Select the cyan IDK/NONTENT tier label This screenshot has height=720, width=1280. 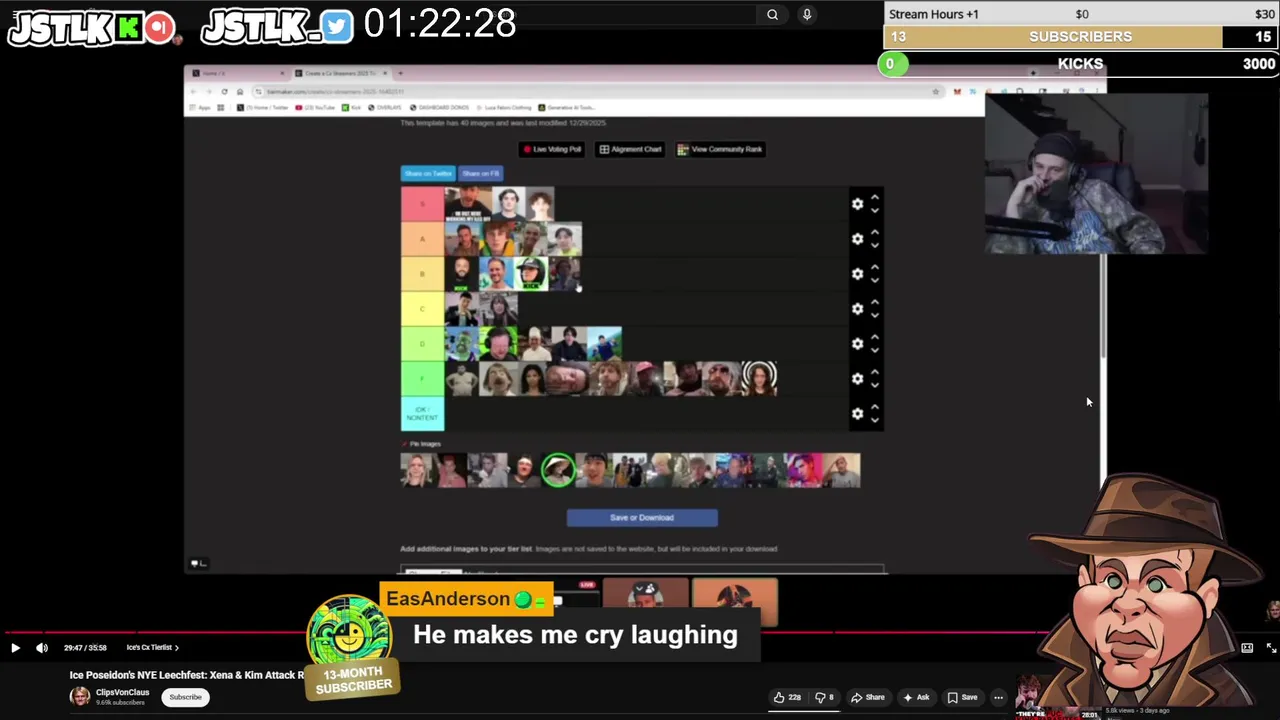(422, 414)
